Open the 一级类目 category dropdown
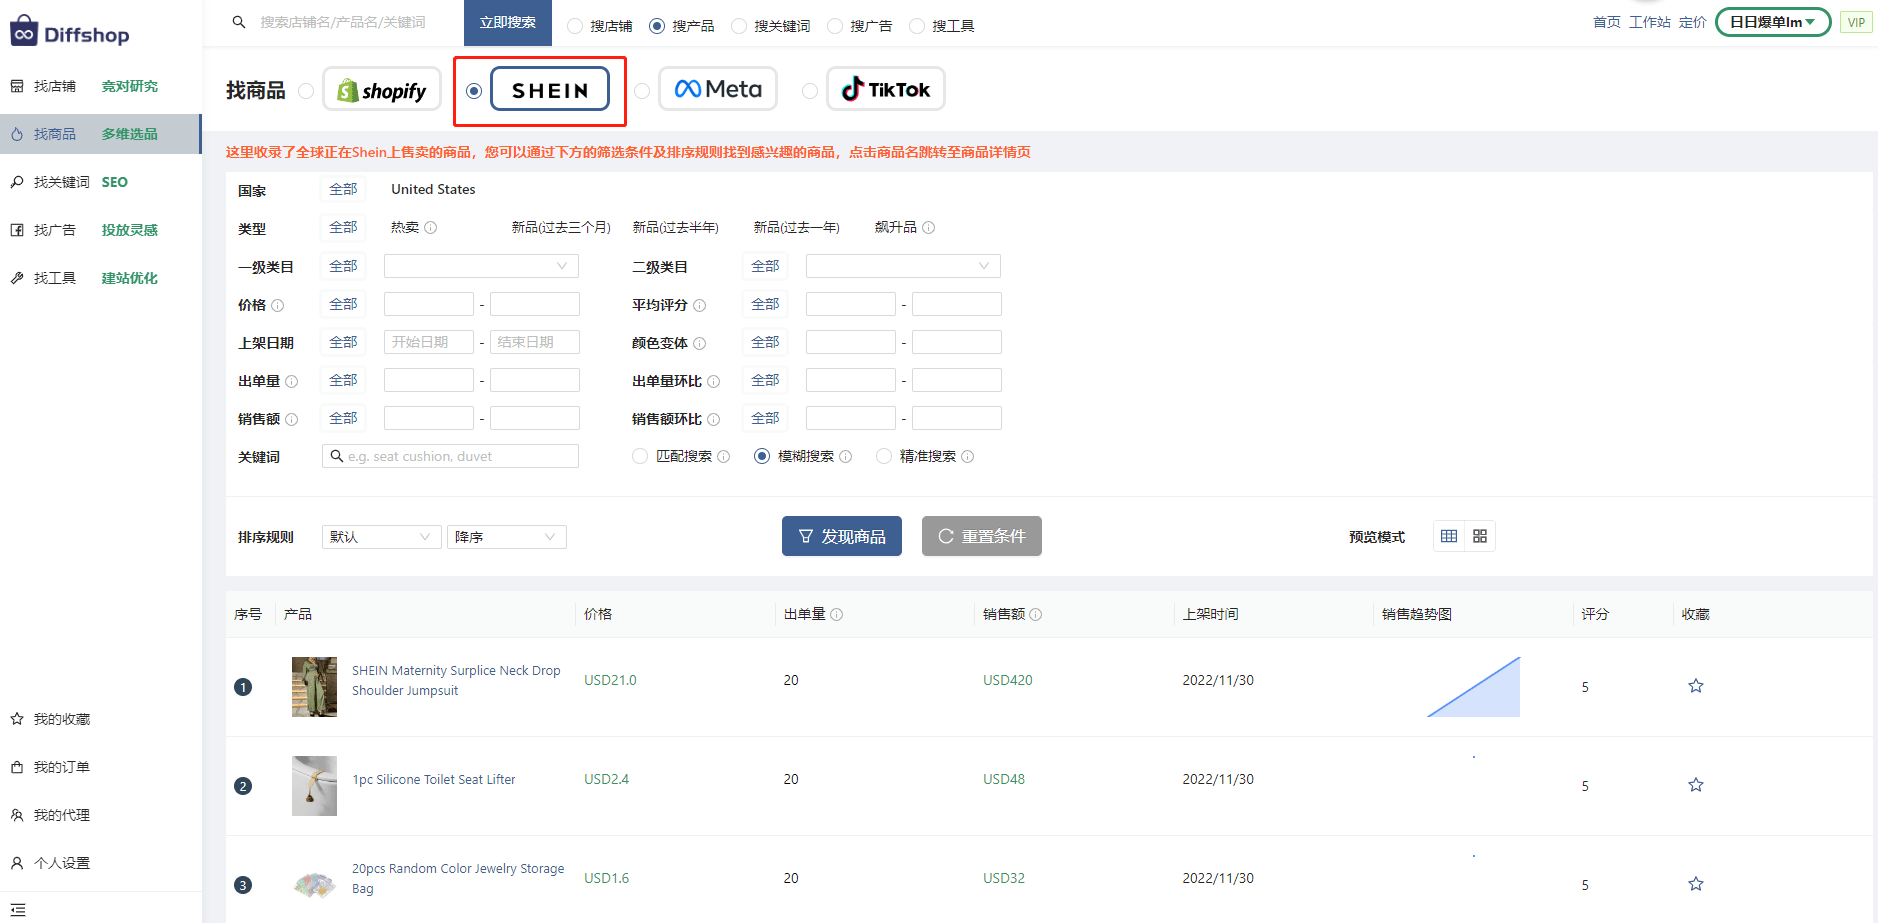 click(x=481, y=266)
